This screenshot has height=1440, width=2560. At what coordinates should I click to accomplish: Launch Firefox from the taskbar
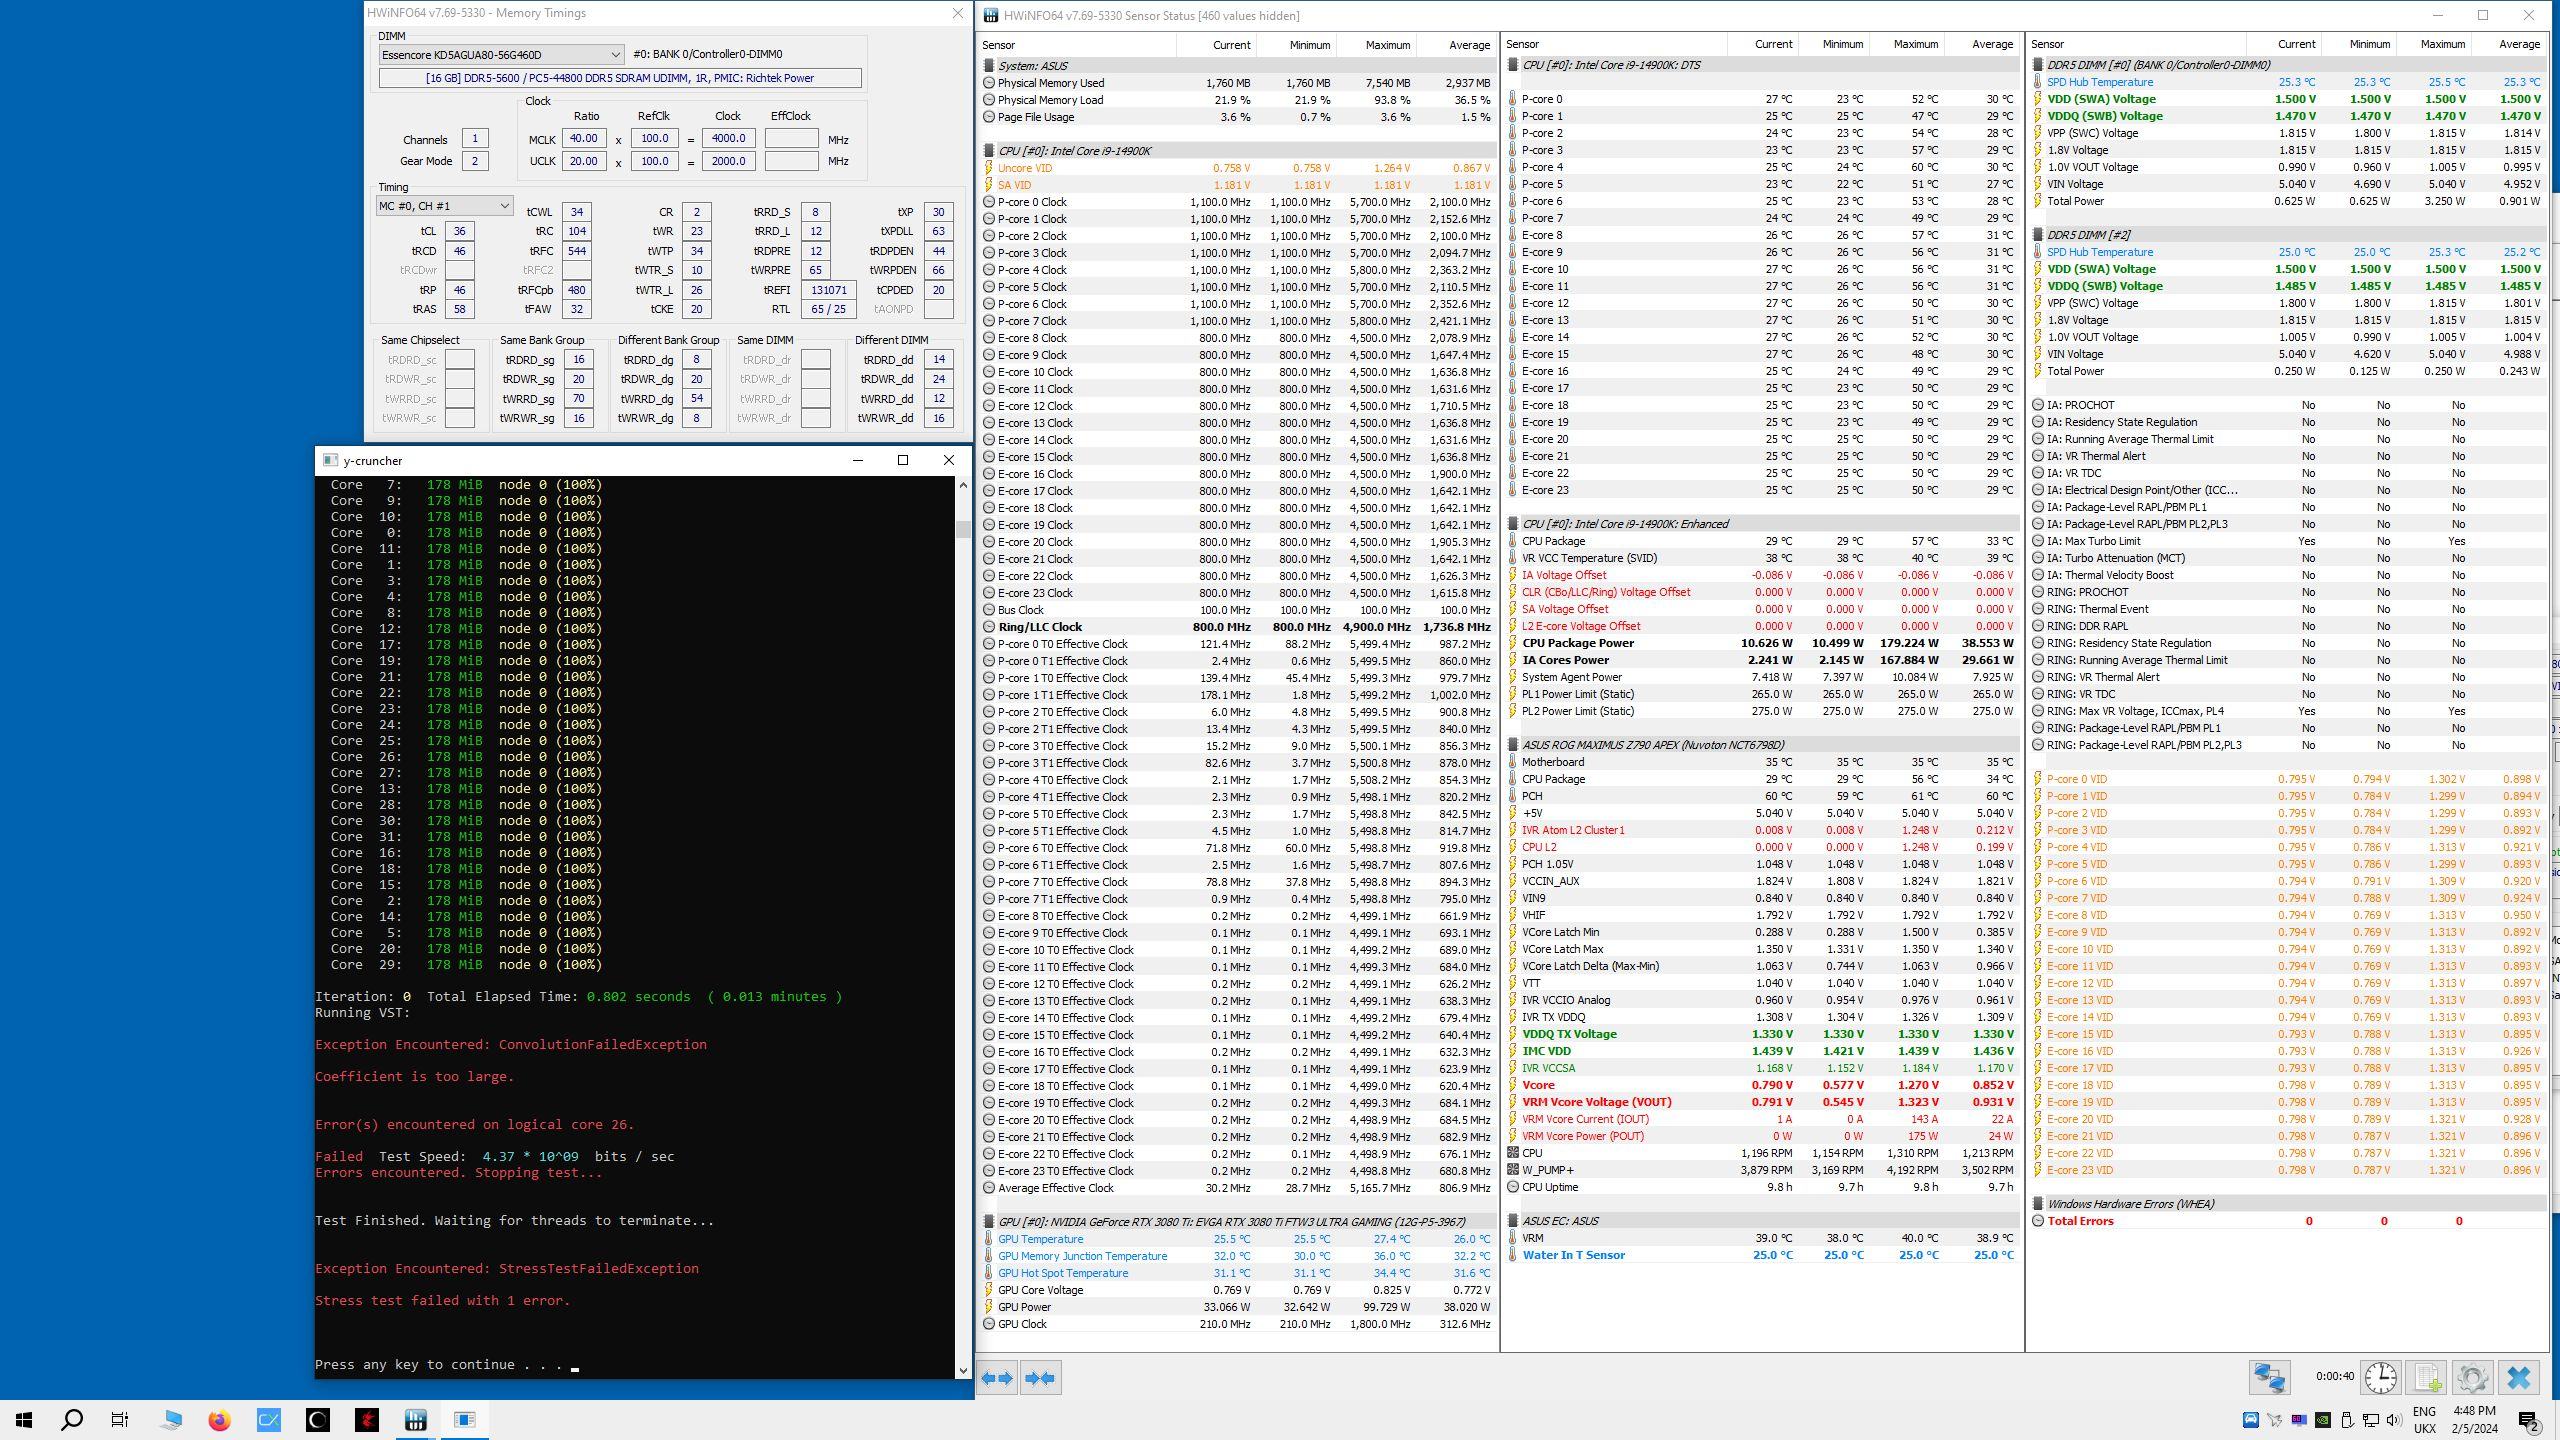(x=219, y=1419)
